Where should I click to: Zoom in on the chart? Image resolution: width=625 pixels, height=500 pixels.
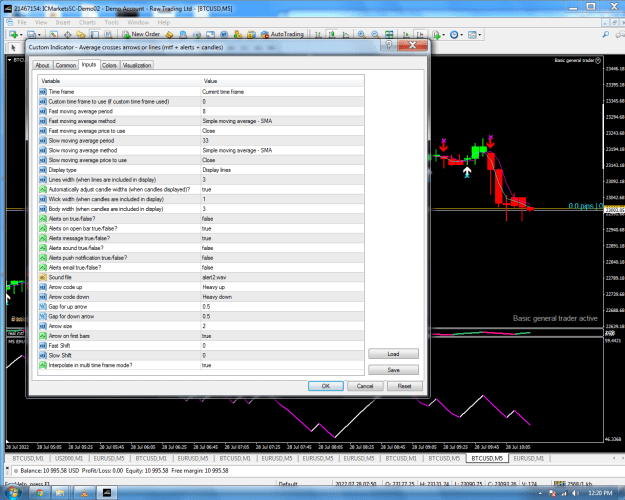pos(362,34)
